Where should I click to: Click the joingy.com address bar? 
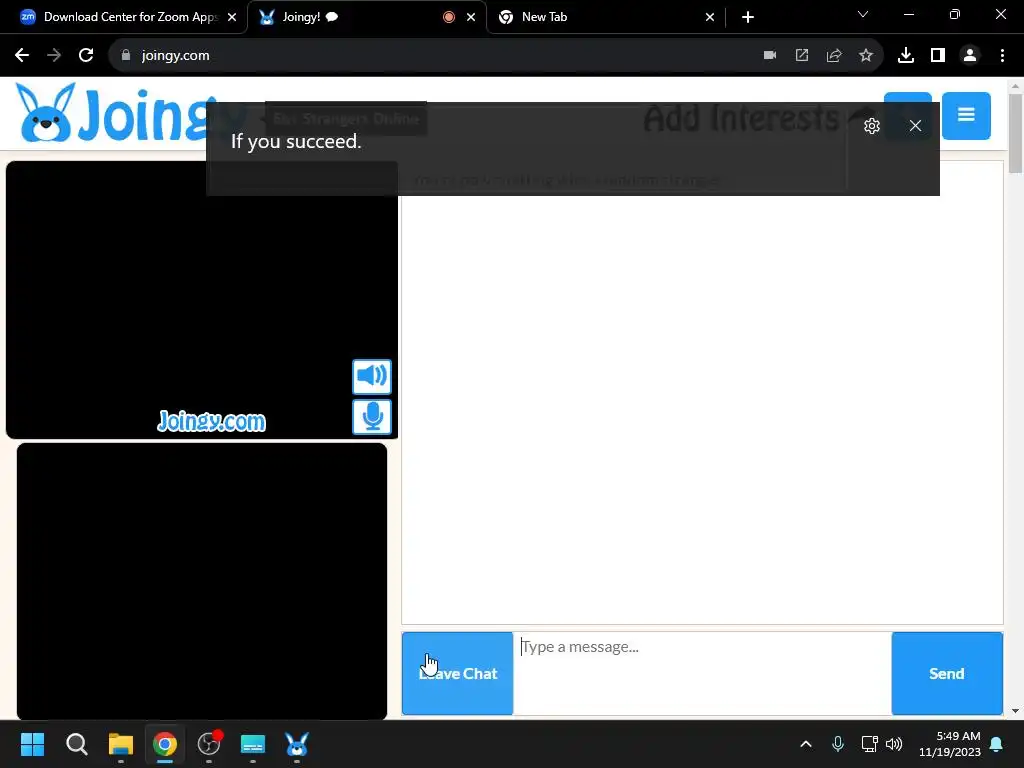[431, 56]
